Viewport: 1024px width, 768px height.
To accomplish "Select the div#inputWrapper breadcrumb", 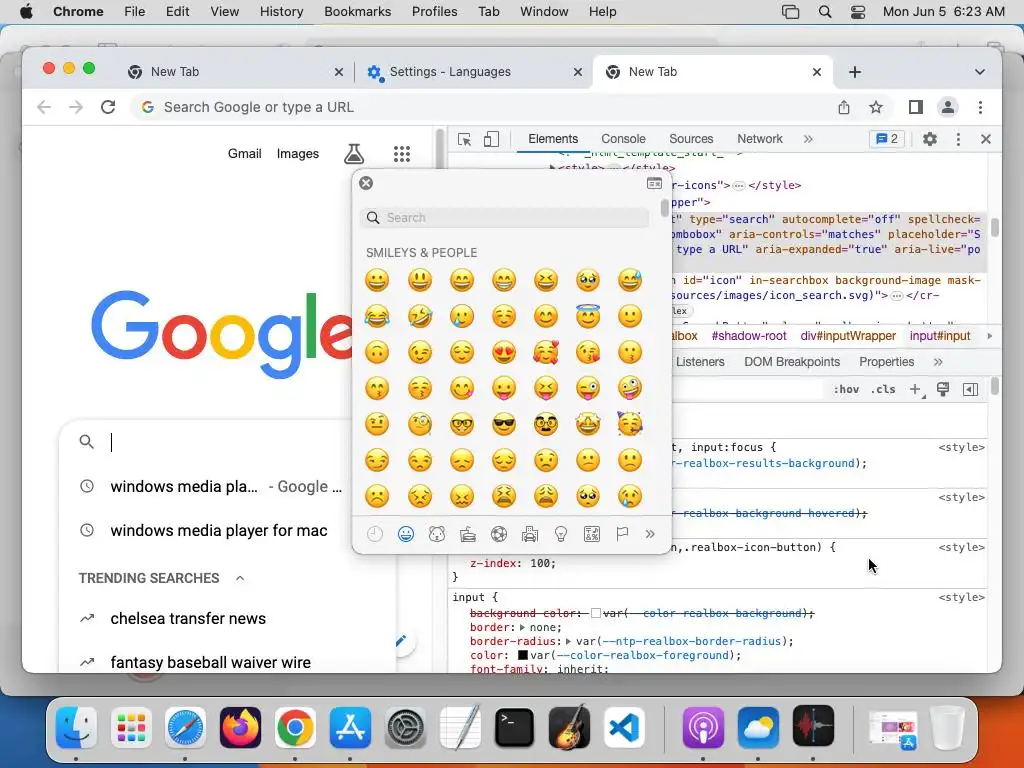I will [x=848, y=336].
